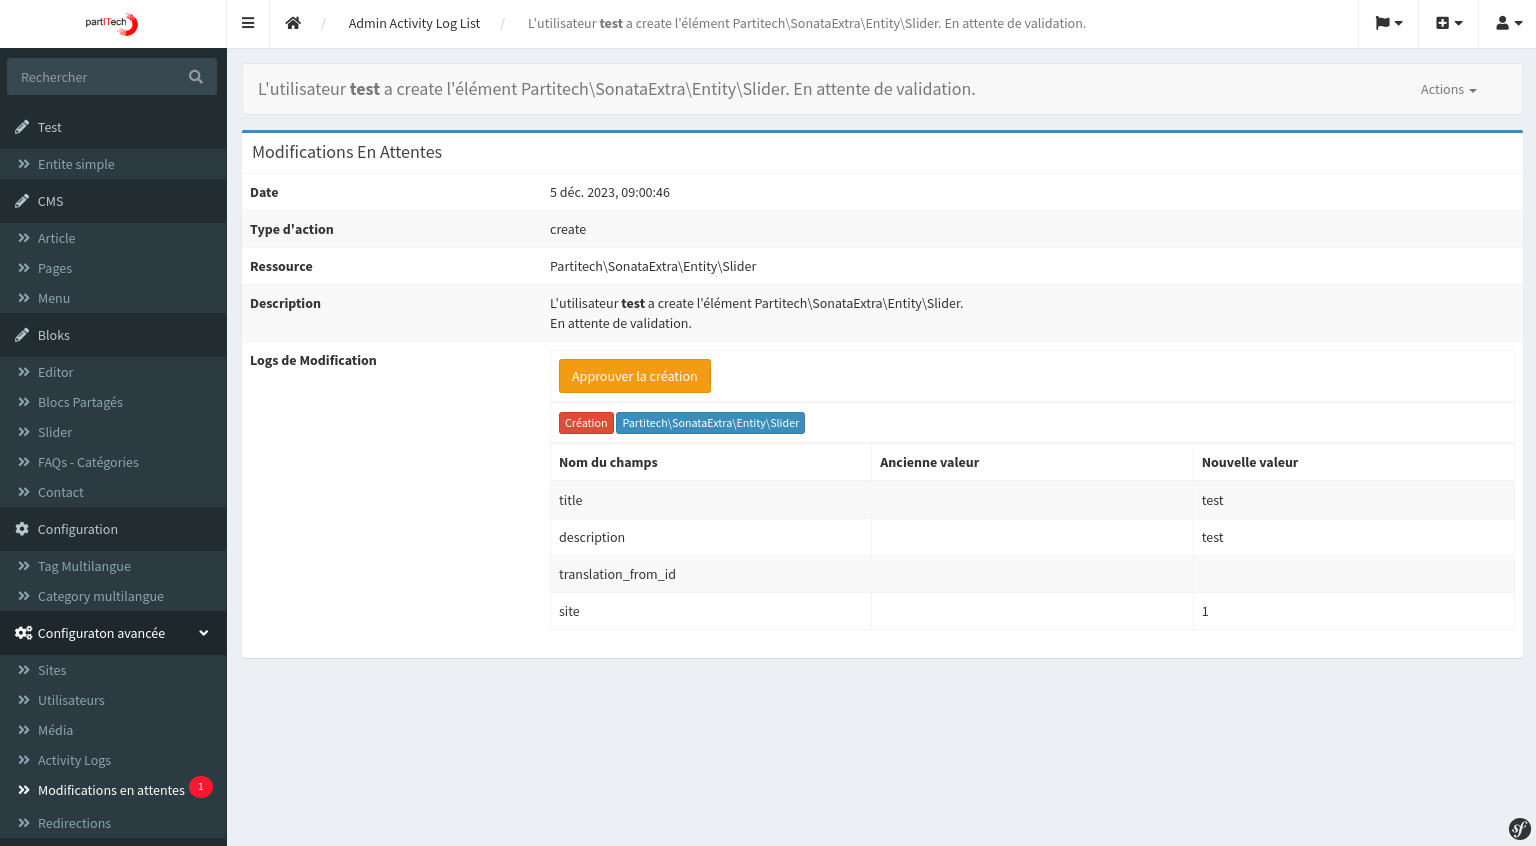1536x846 pixels.
Task: Toggle the hamburger sidebar menu icon
Action: [248, 23]
